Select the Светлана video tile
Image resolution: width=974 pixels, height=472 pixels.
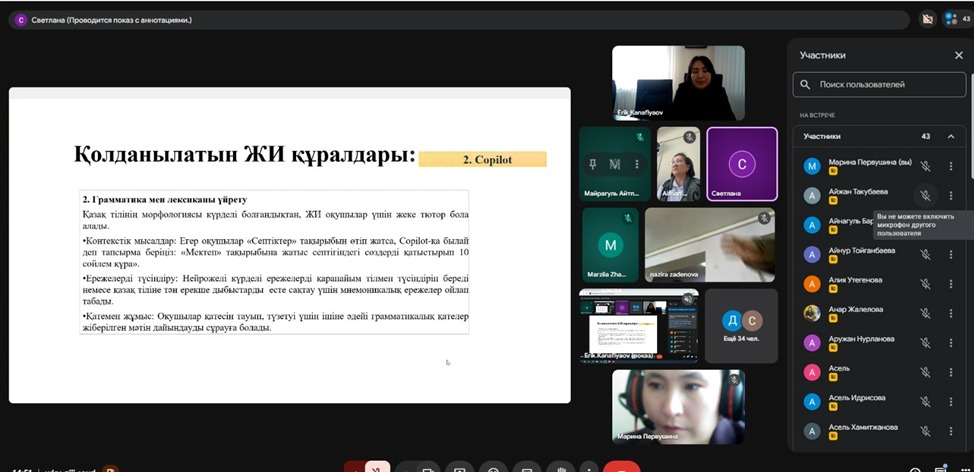(741, 164)
